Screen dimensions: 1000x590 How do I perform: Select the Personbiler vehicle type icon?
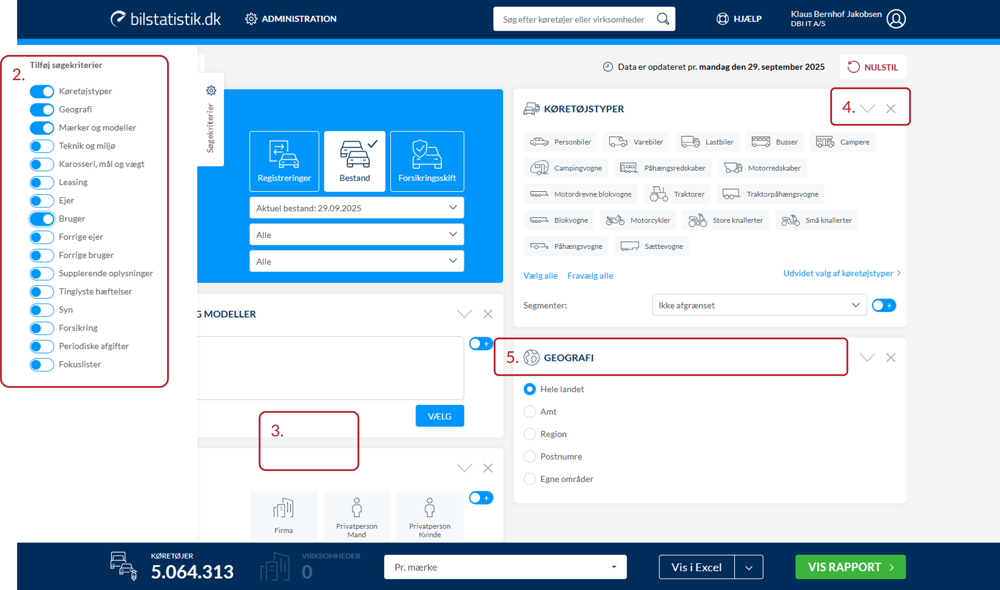coord(539,142)
